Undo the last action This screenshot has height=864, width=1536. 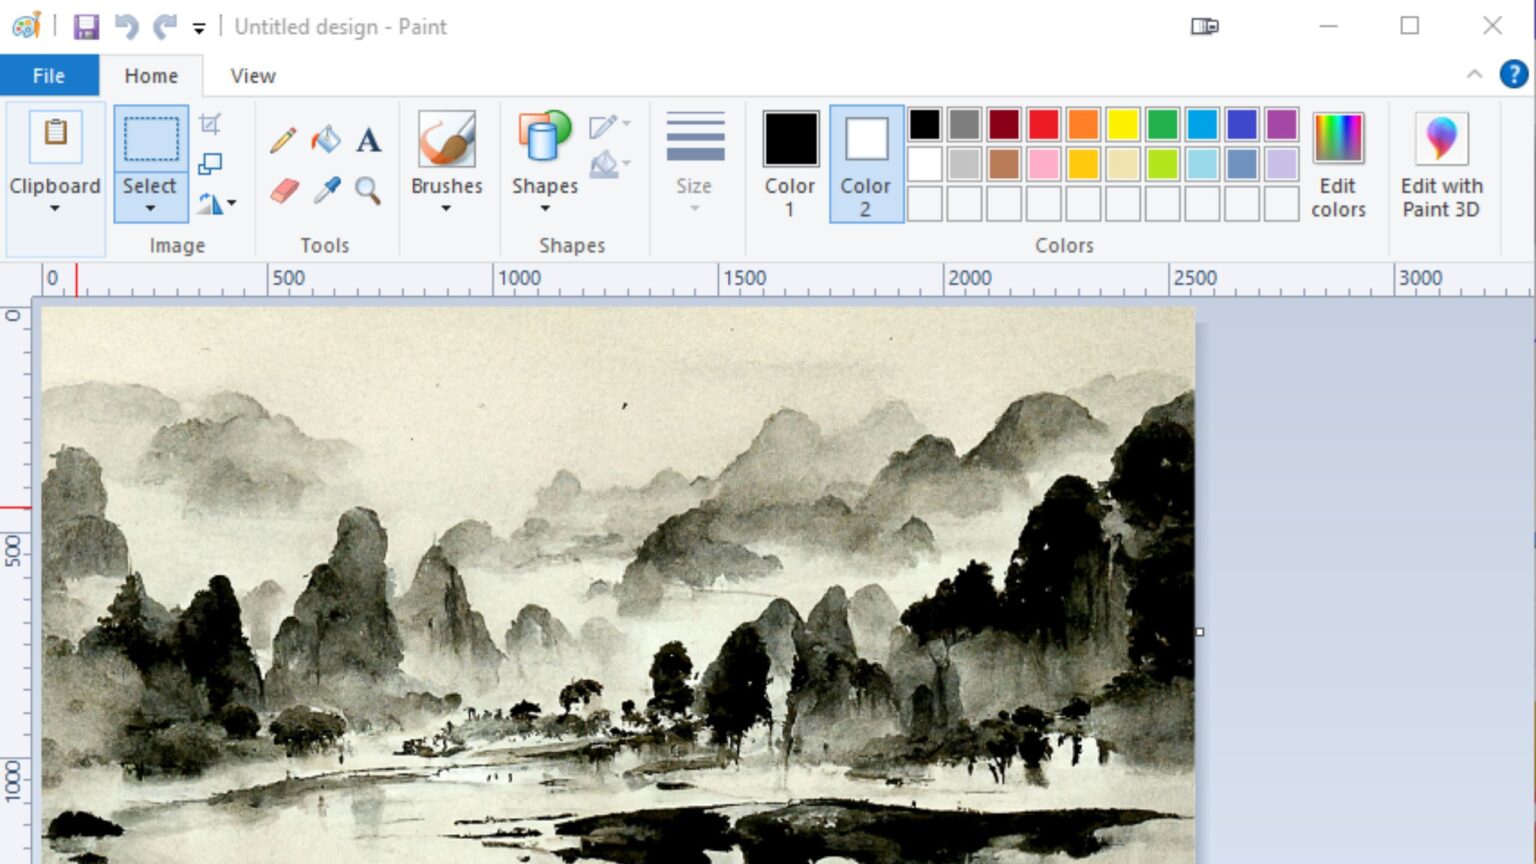pyautogui.click(x=124, y=26)
